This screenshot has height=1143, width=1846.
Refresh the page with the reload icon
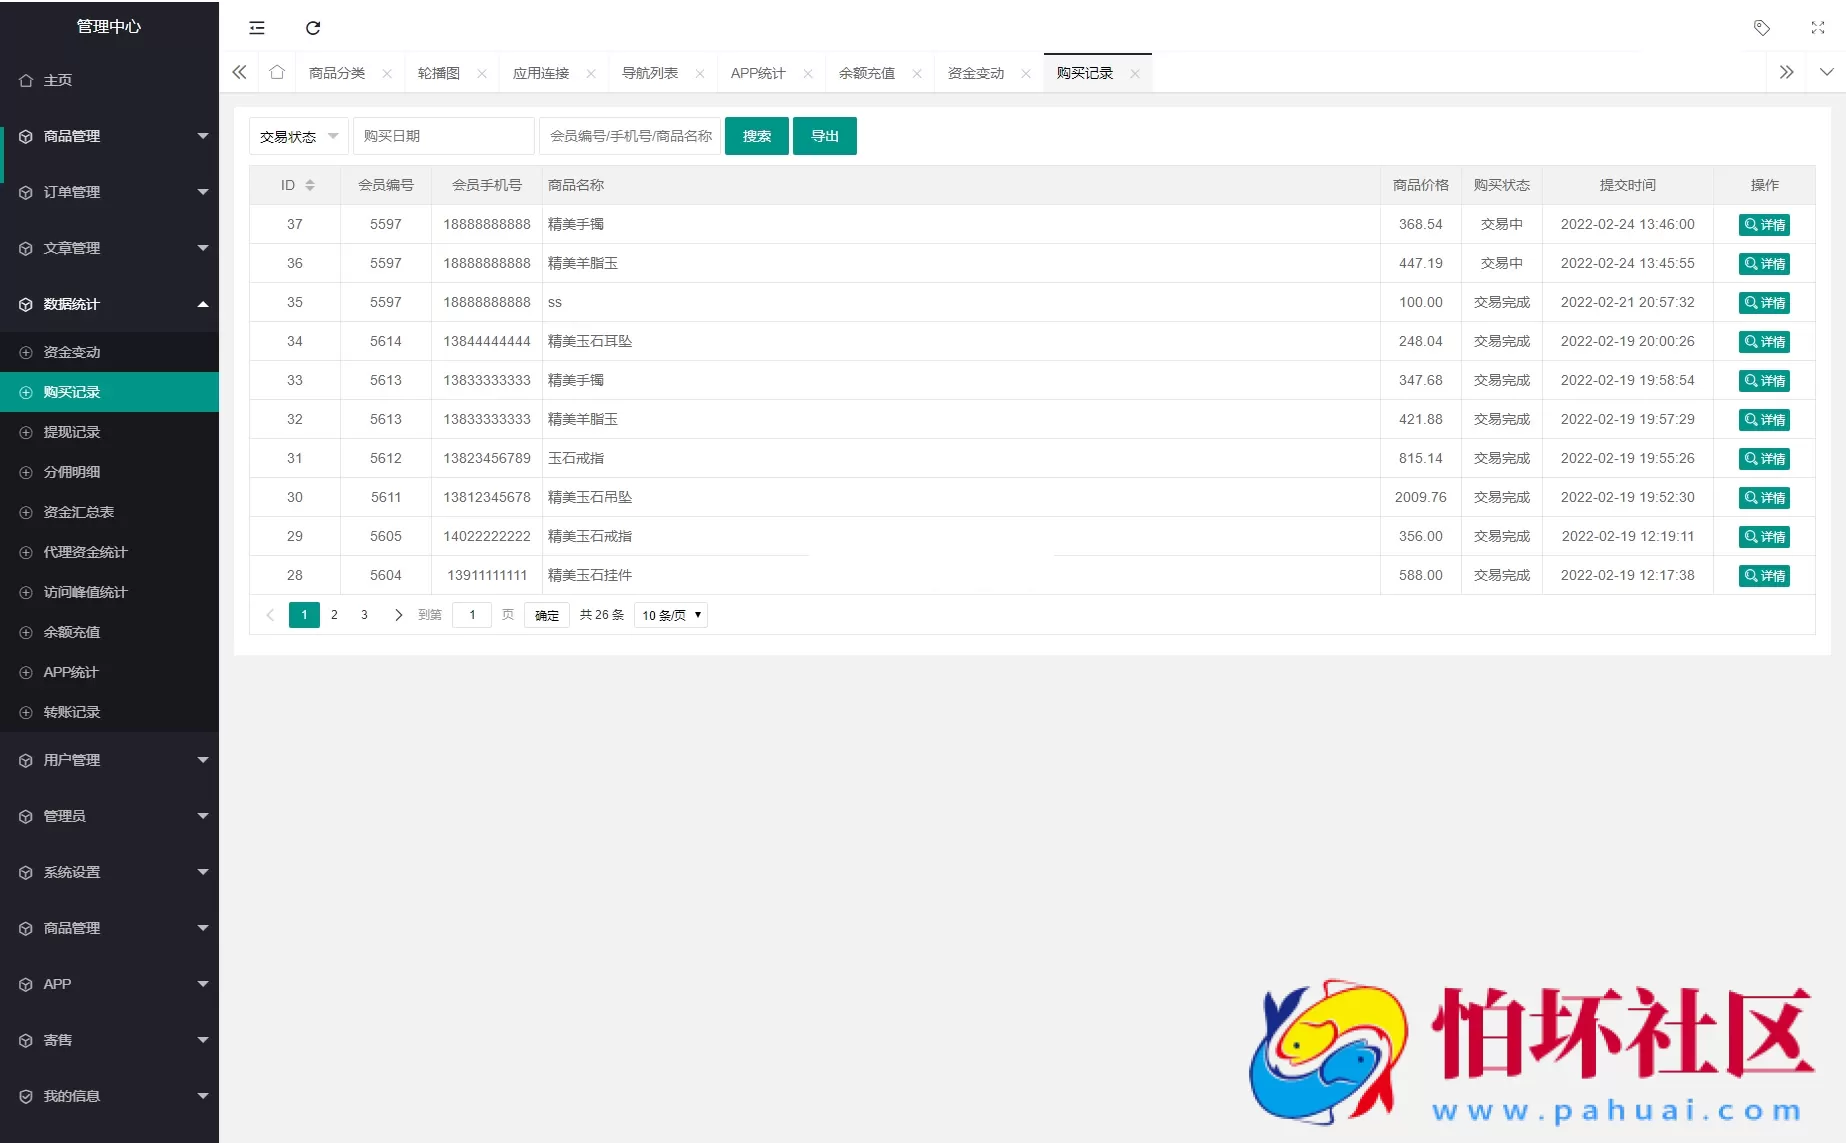313,27
